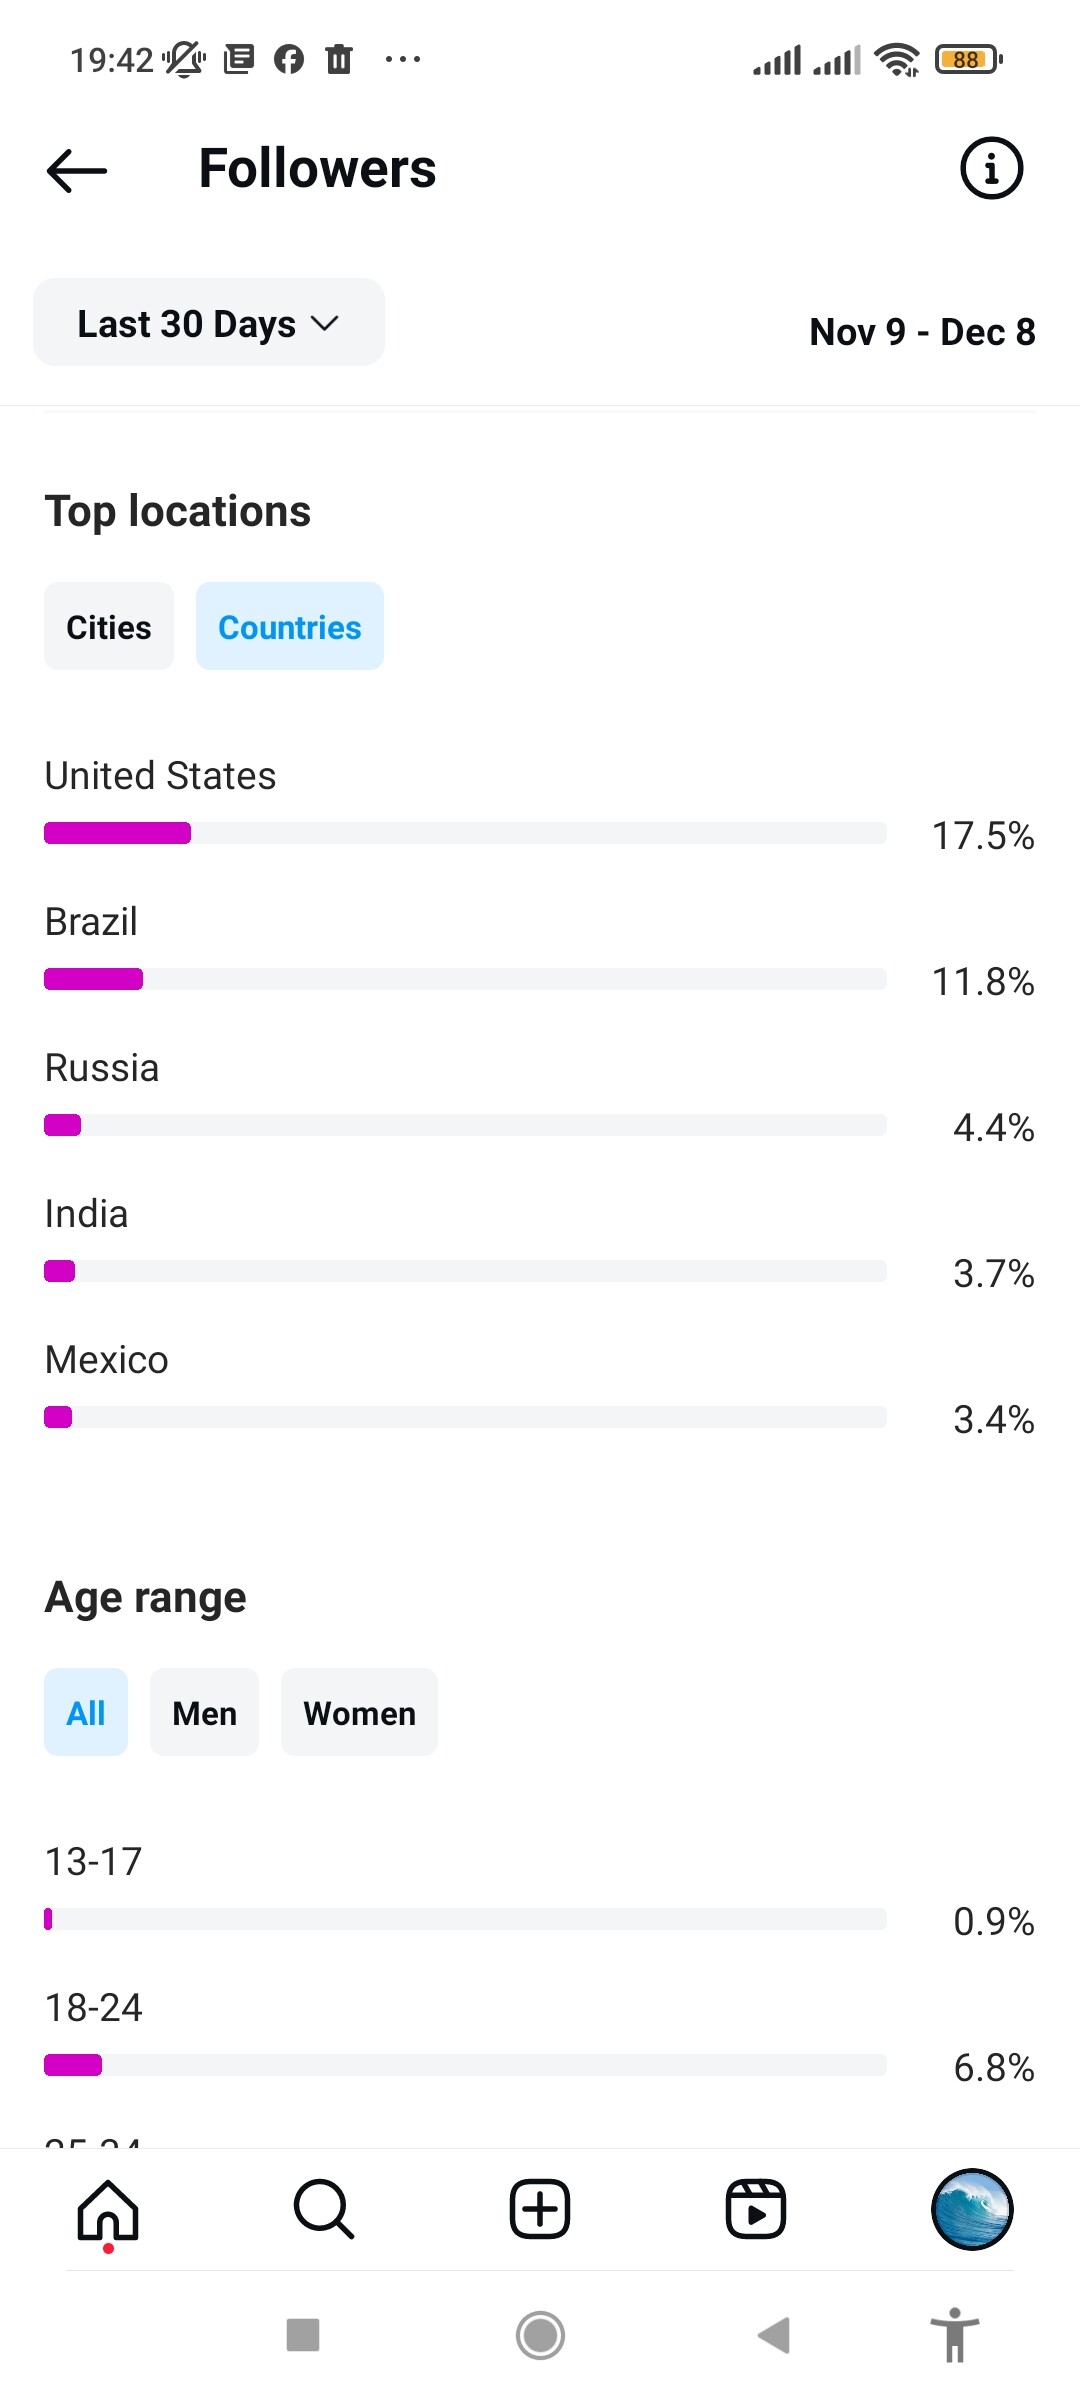1080x2400 pixels.
Task: Switch top locations to Cities
Action: pyautogui.click(x=109, y=627)
